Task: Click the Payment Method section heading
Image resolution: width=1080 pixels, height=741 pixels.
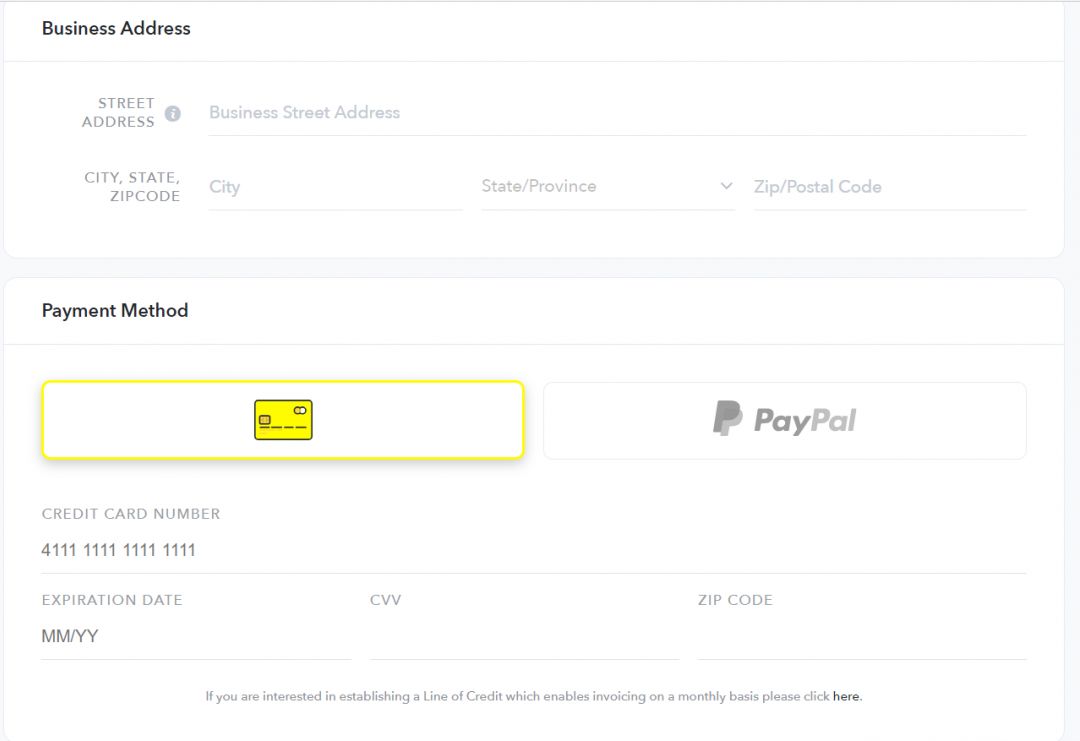Action: (115, 311)
